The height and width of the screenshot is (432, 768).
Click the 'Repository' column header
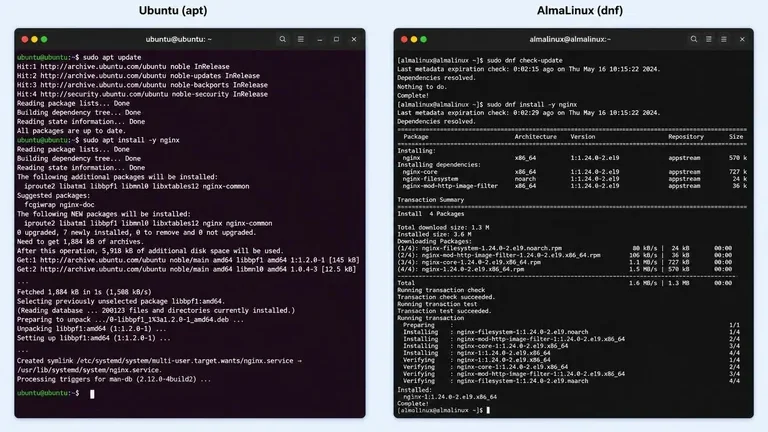click(x=686, y=137)
